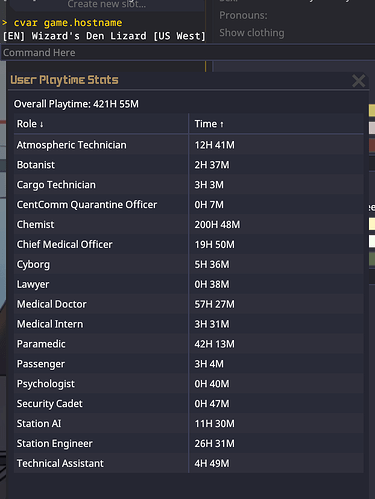
Task: Click the Wizard's Den Lizard hostname output
Action: click(x=104, y=36)
